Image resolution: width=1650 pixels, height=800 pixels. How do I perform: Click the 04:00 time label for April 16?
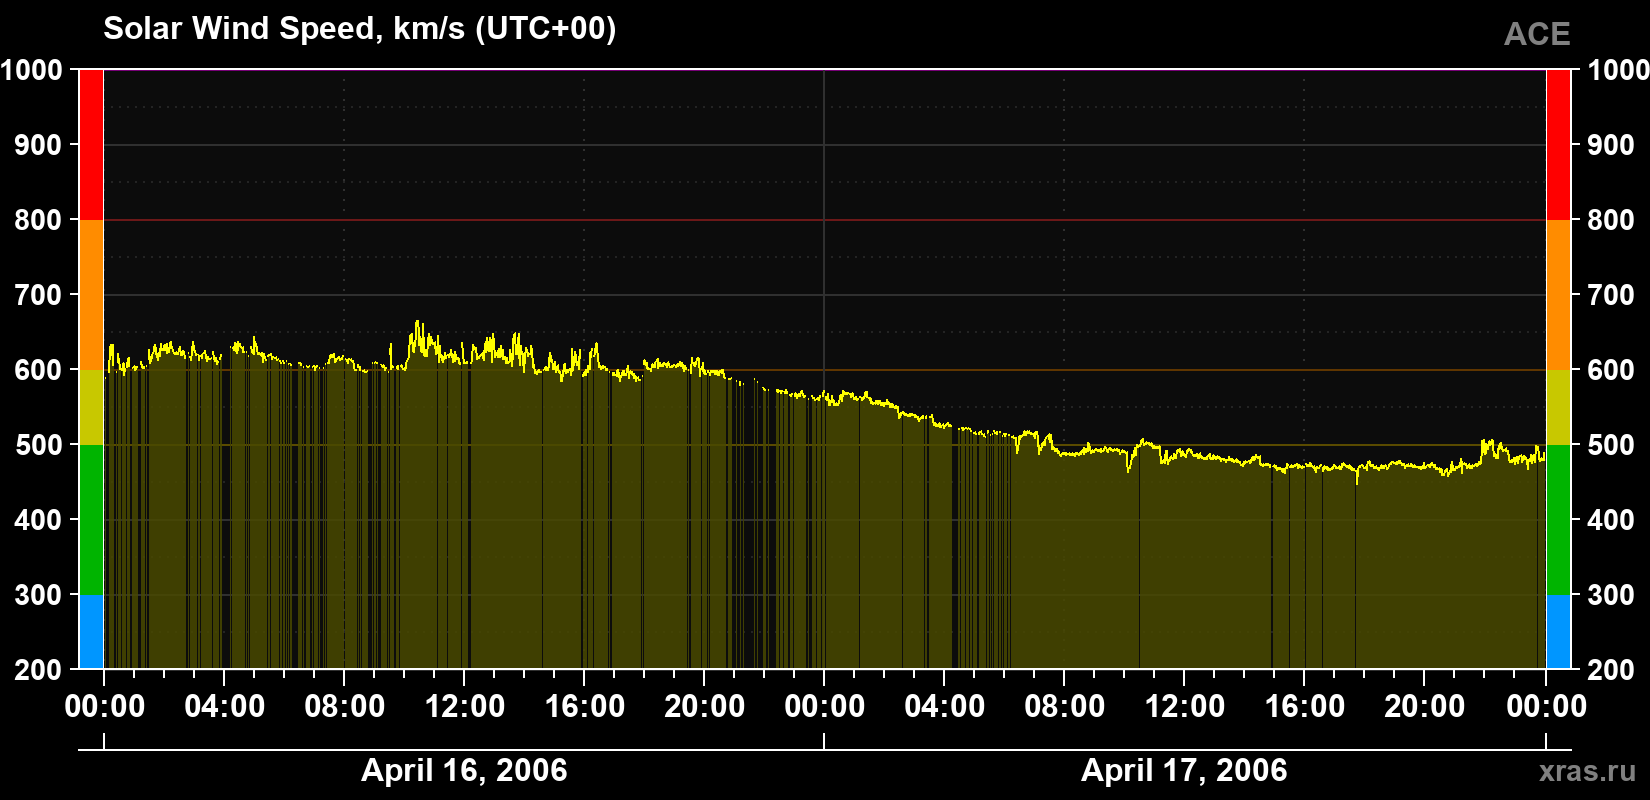coord(224,707)
